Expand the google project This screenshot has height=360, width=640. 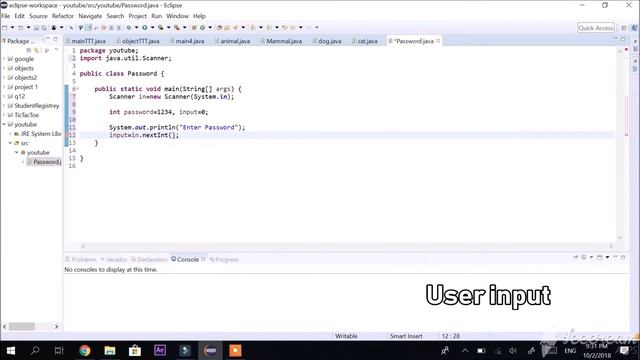click(4, 59)
